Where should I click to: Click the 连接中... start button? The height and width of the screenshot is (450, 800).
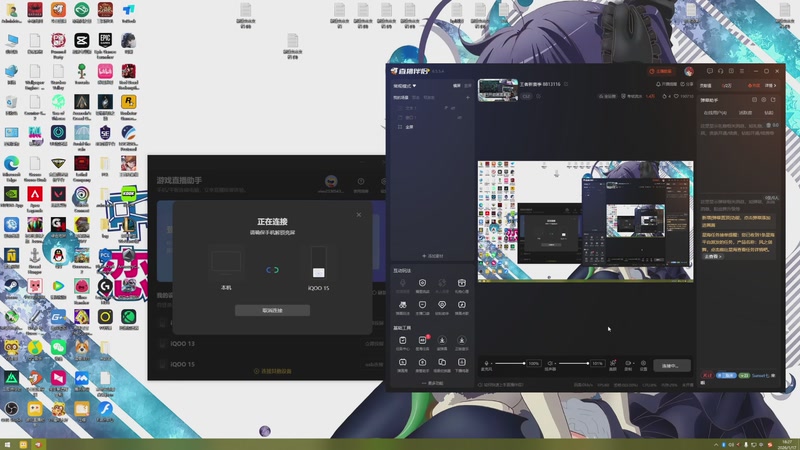click(x=671, y=365)
